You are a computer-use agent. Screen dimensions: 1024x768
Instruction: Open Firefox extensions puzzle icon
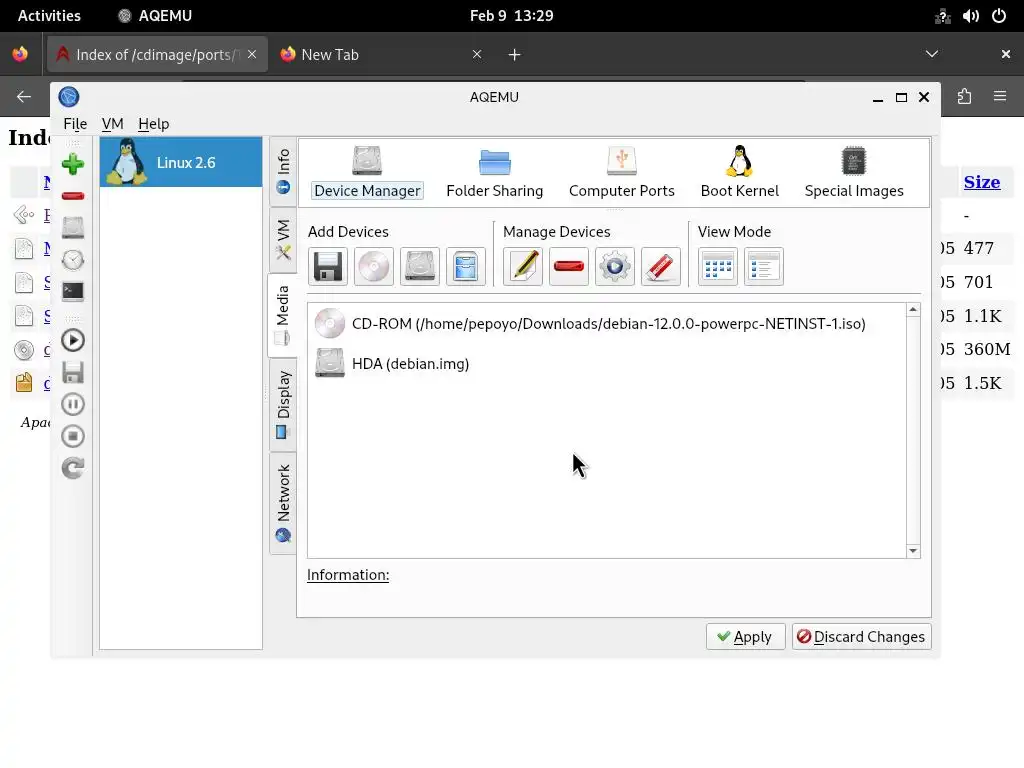coord(965,97)
